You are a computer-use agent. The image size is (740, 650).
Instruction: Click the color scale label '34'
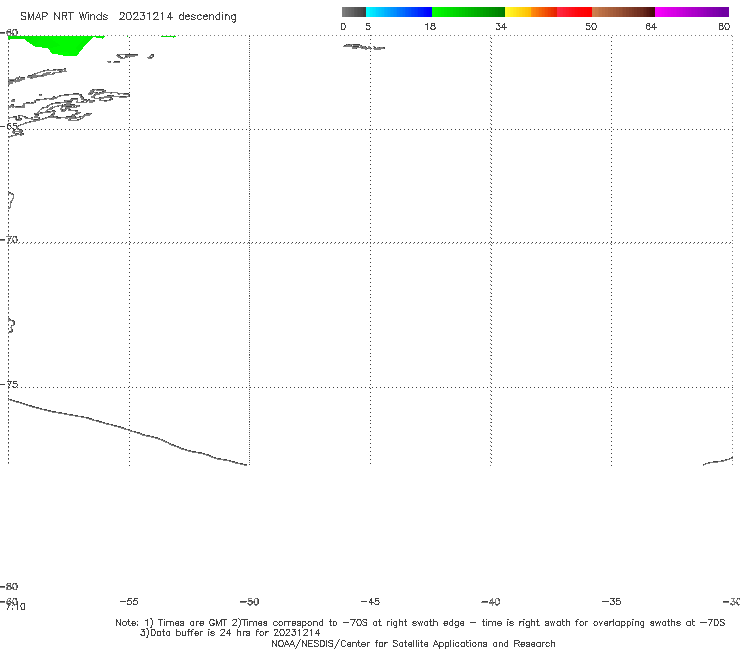click(501, 26)
